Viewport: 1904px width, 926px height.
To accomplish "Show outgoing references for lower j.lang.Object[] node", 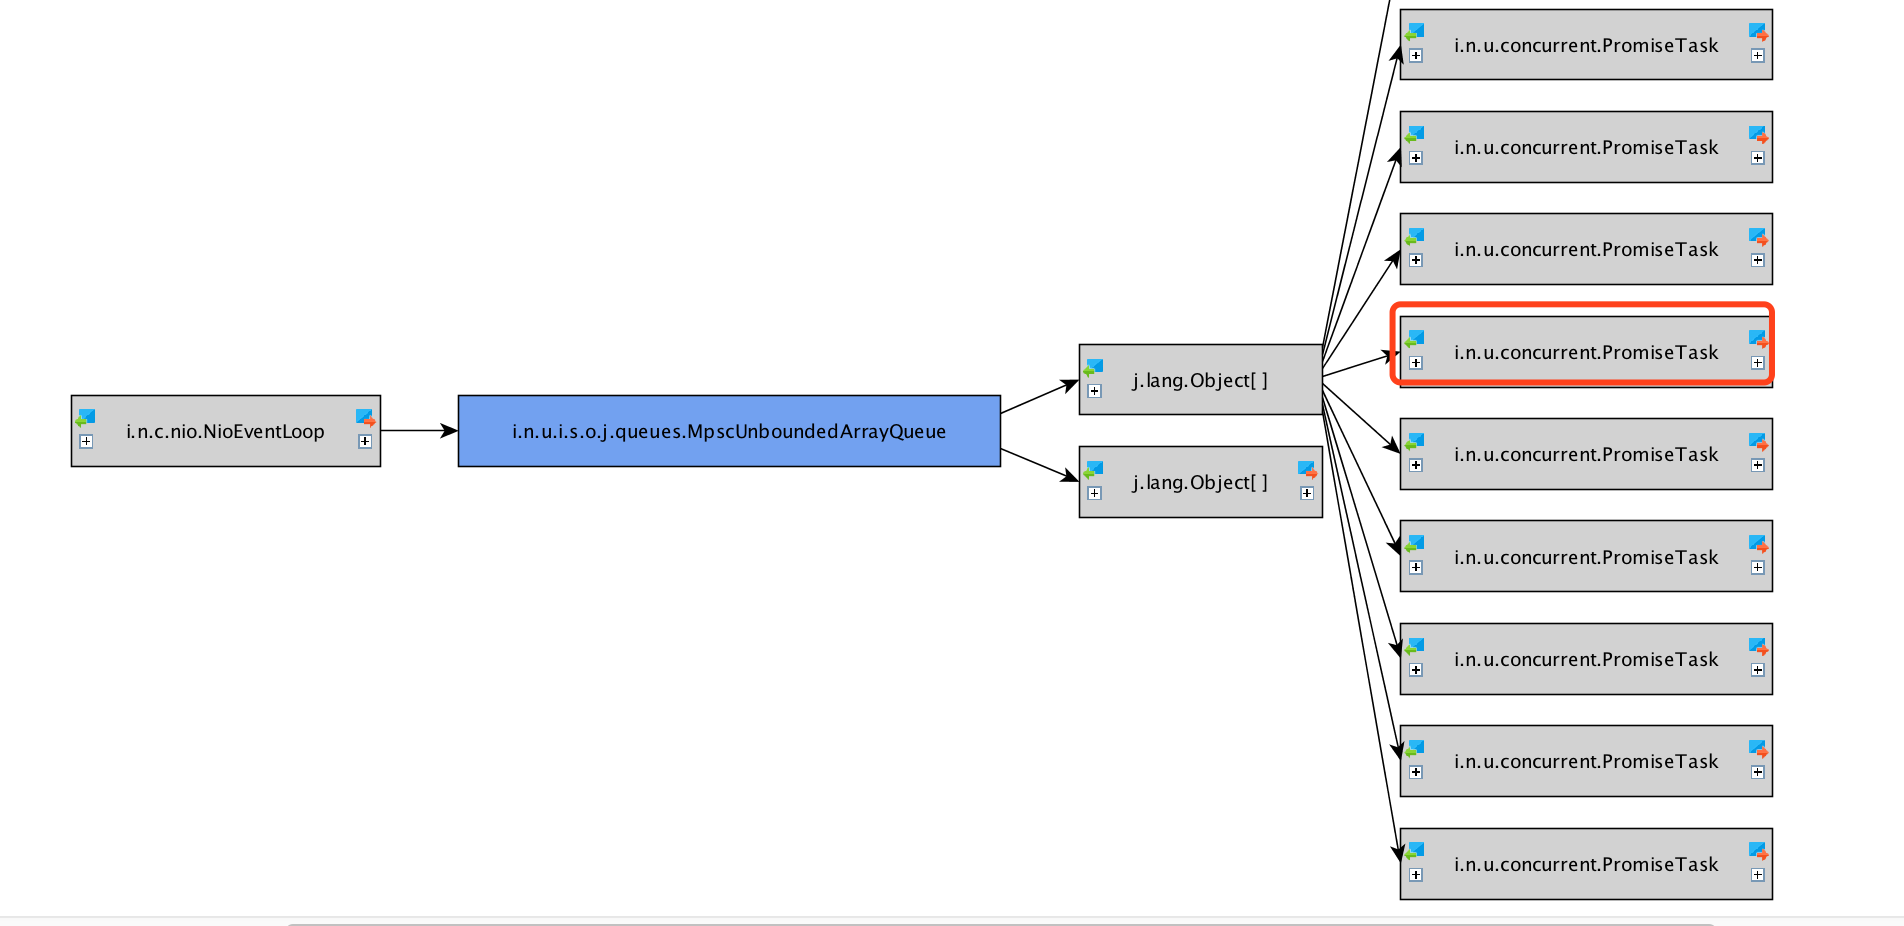I will click(x=1307, y=469).
